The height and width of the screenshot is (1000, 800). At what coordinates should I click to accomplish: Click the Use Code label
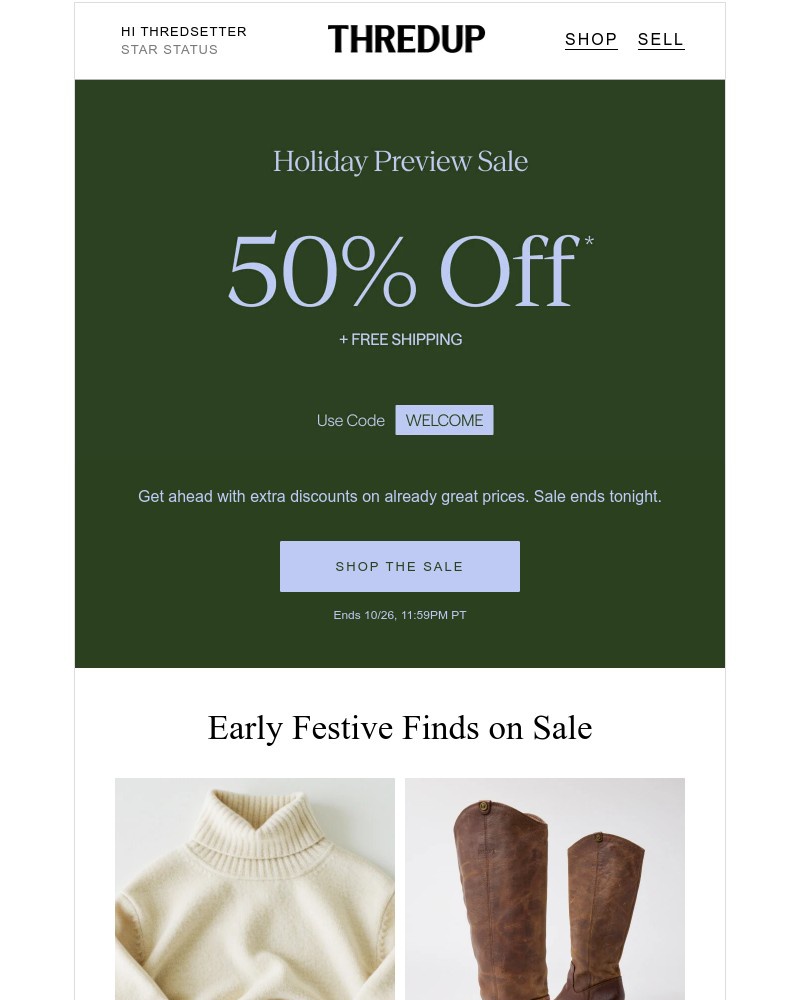tap(350, 420)
